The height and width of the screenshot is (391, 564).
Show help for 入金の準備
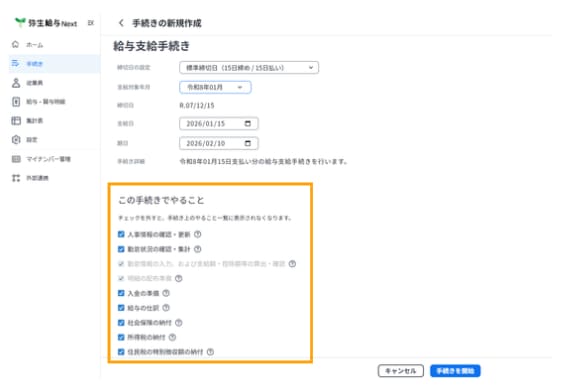[166, 293]
